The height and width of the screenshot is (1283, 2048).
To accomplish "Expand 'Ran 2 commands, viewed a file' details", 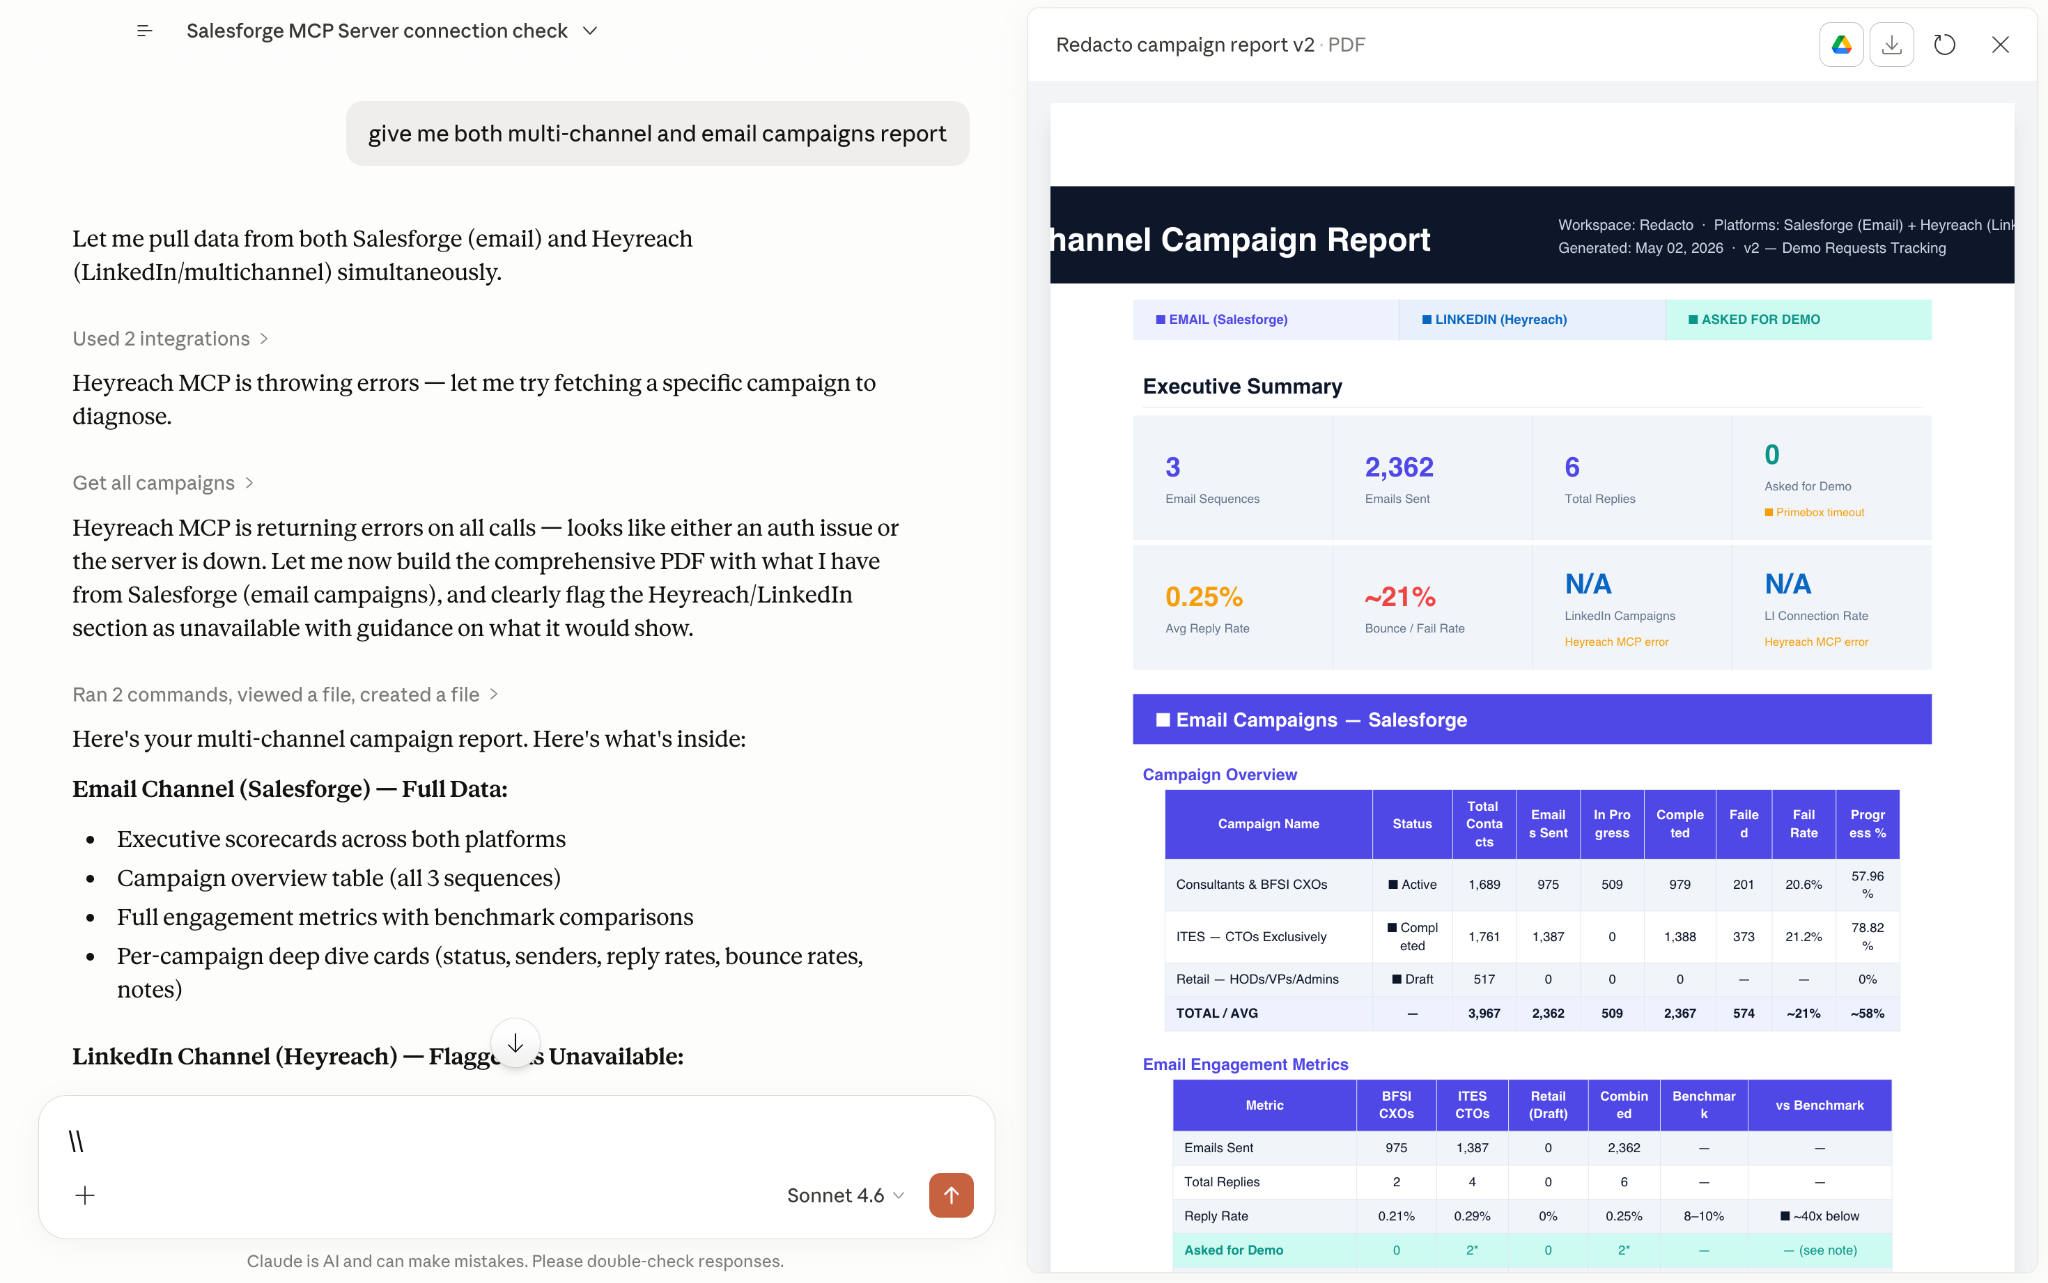I will click(285, 695).
